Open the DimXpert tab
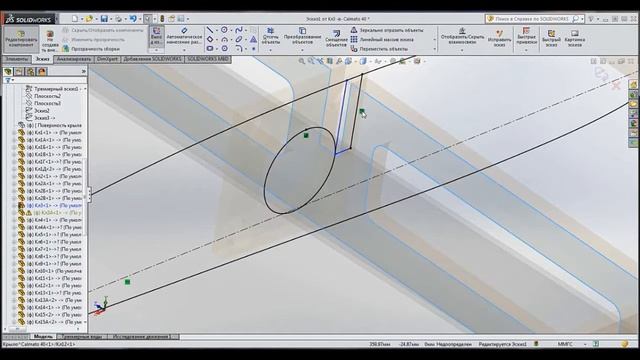Image resolution: width=640 pixels, height=360 pixels. [108, 59]
